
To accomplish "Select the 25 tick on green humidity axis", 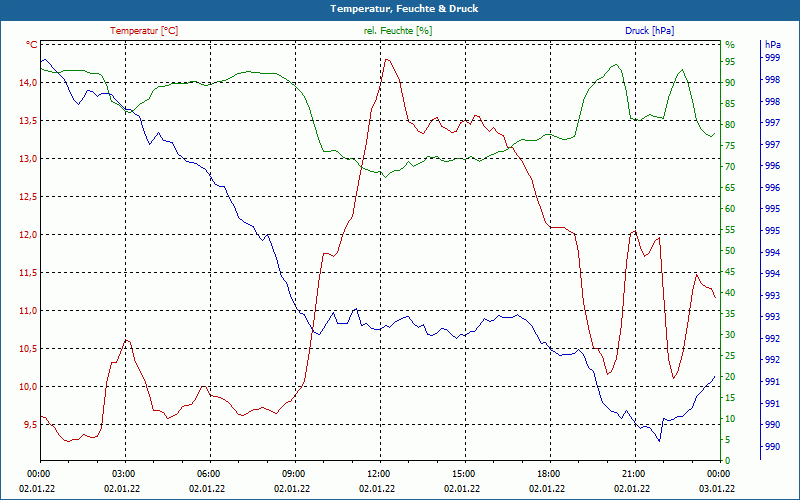I will point(730,356).
